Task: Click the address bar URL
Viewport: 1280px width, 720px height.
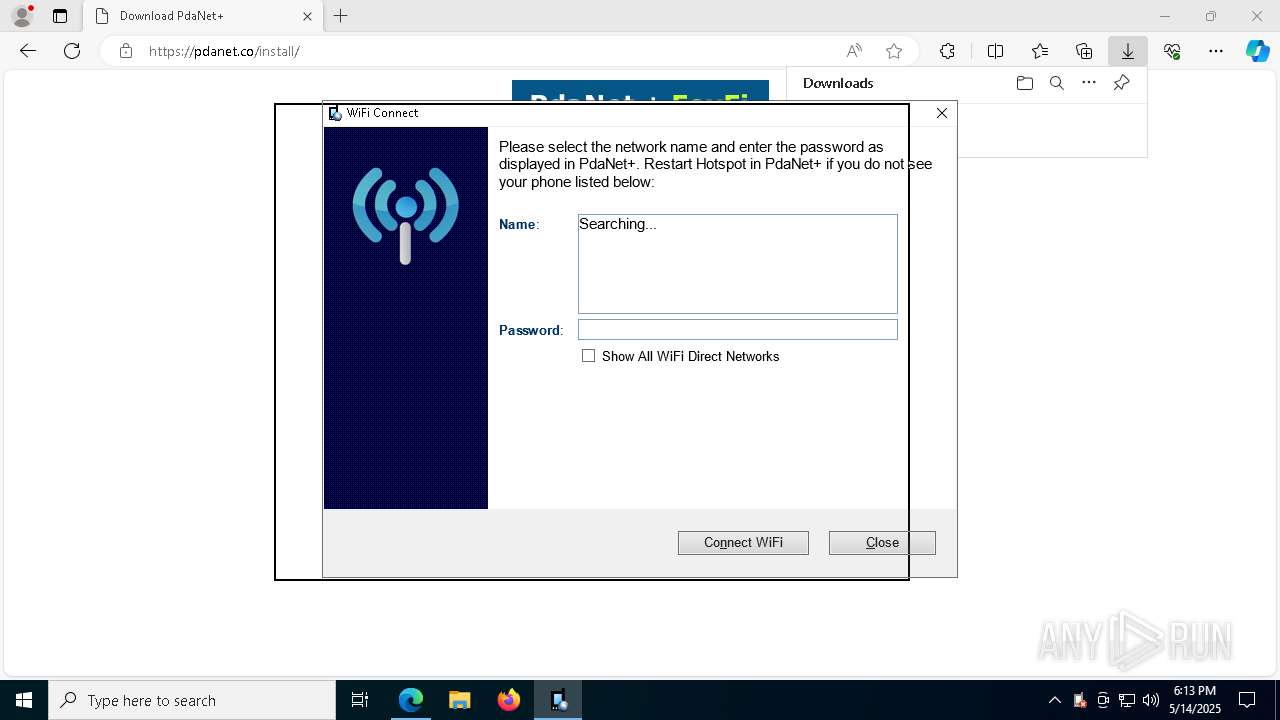Action: click(x=224, y=51)
